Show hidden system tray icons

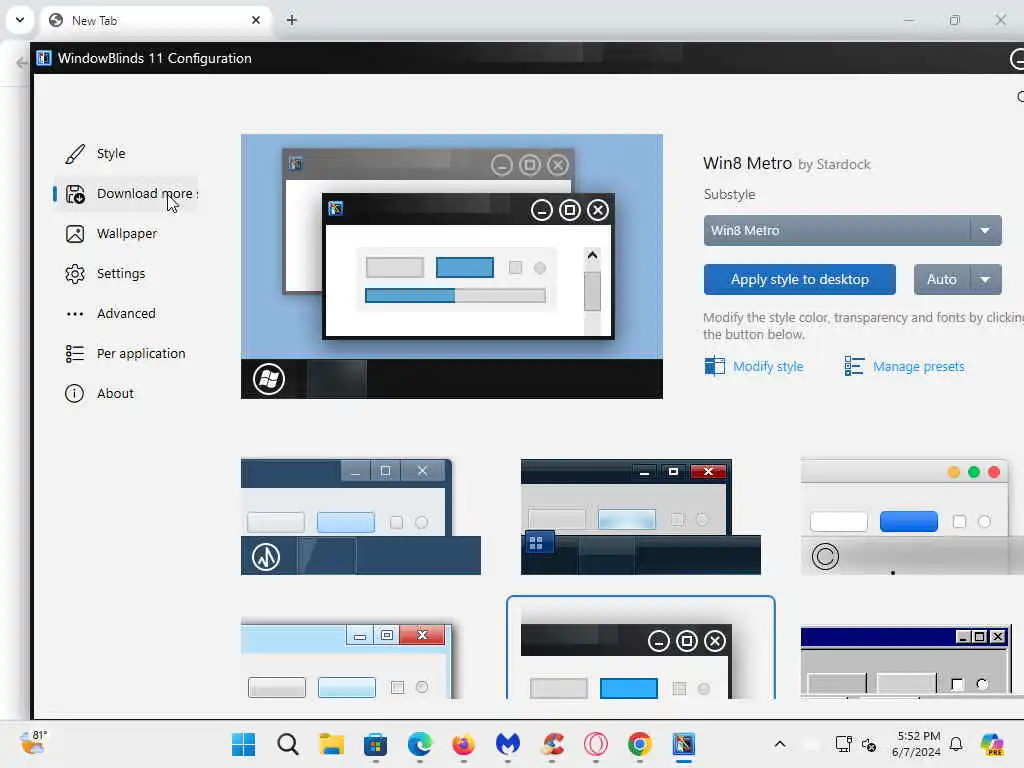click(x=780, y=744)
